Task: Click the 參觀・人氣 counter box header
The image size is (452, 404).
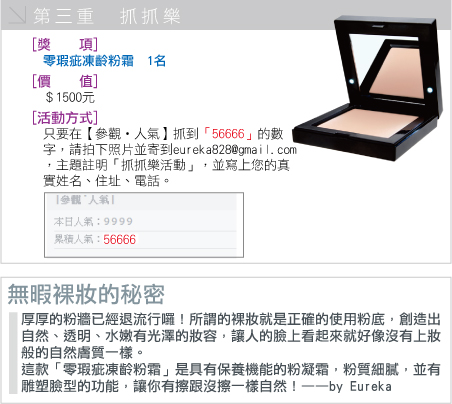Action: coord(85,200)
